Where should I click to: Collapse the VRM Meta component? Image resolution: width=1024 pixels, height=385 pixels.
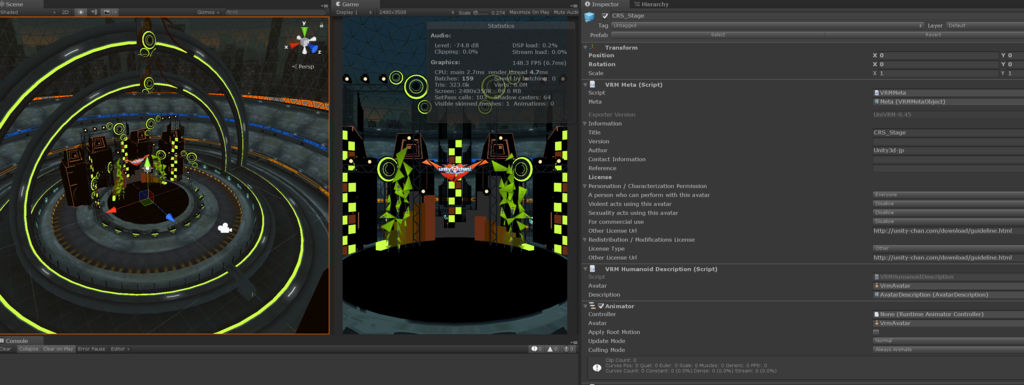point(584,84)
